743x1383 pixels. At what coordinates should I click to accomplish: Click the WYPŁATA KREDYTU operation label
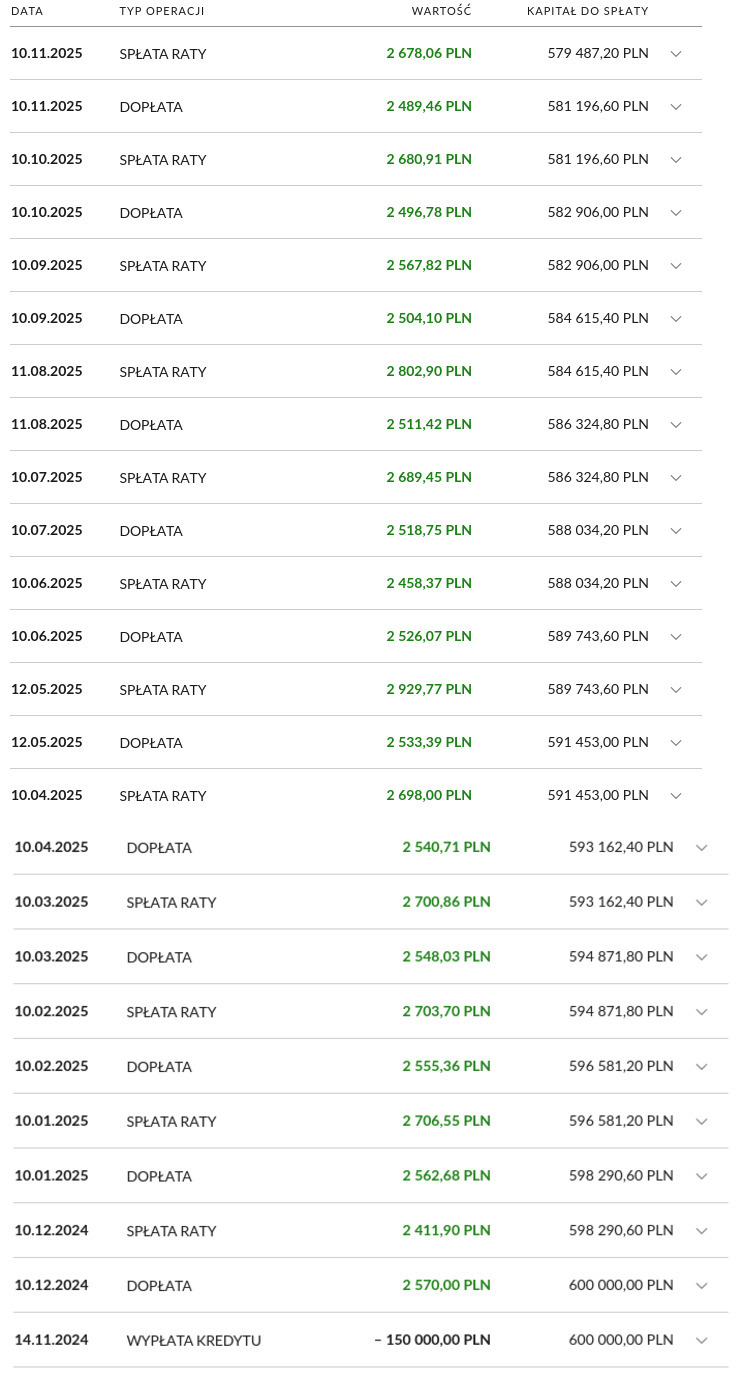click(x=194, y=1341)
